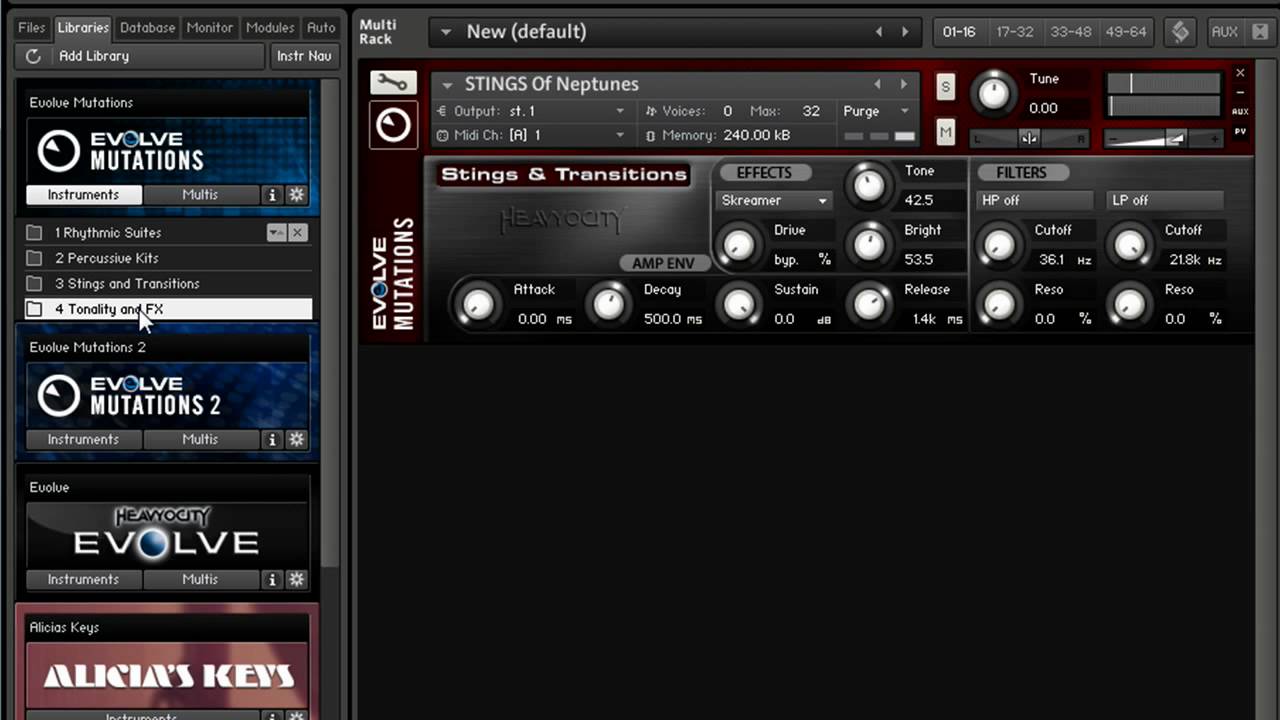The width and height of the screenshot is (1280, 720).
Task: Toggle the LP off filter switch
Action: (1165, 200)
